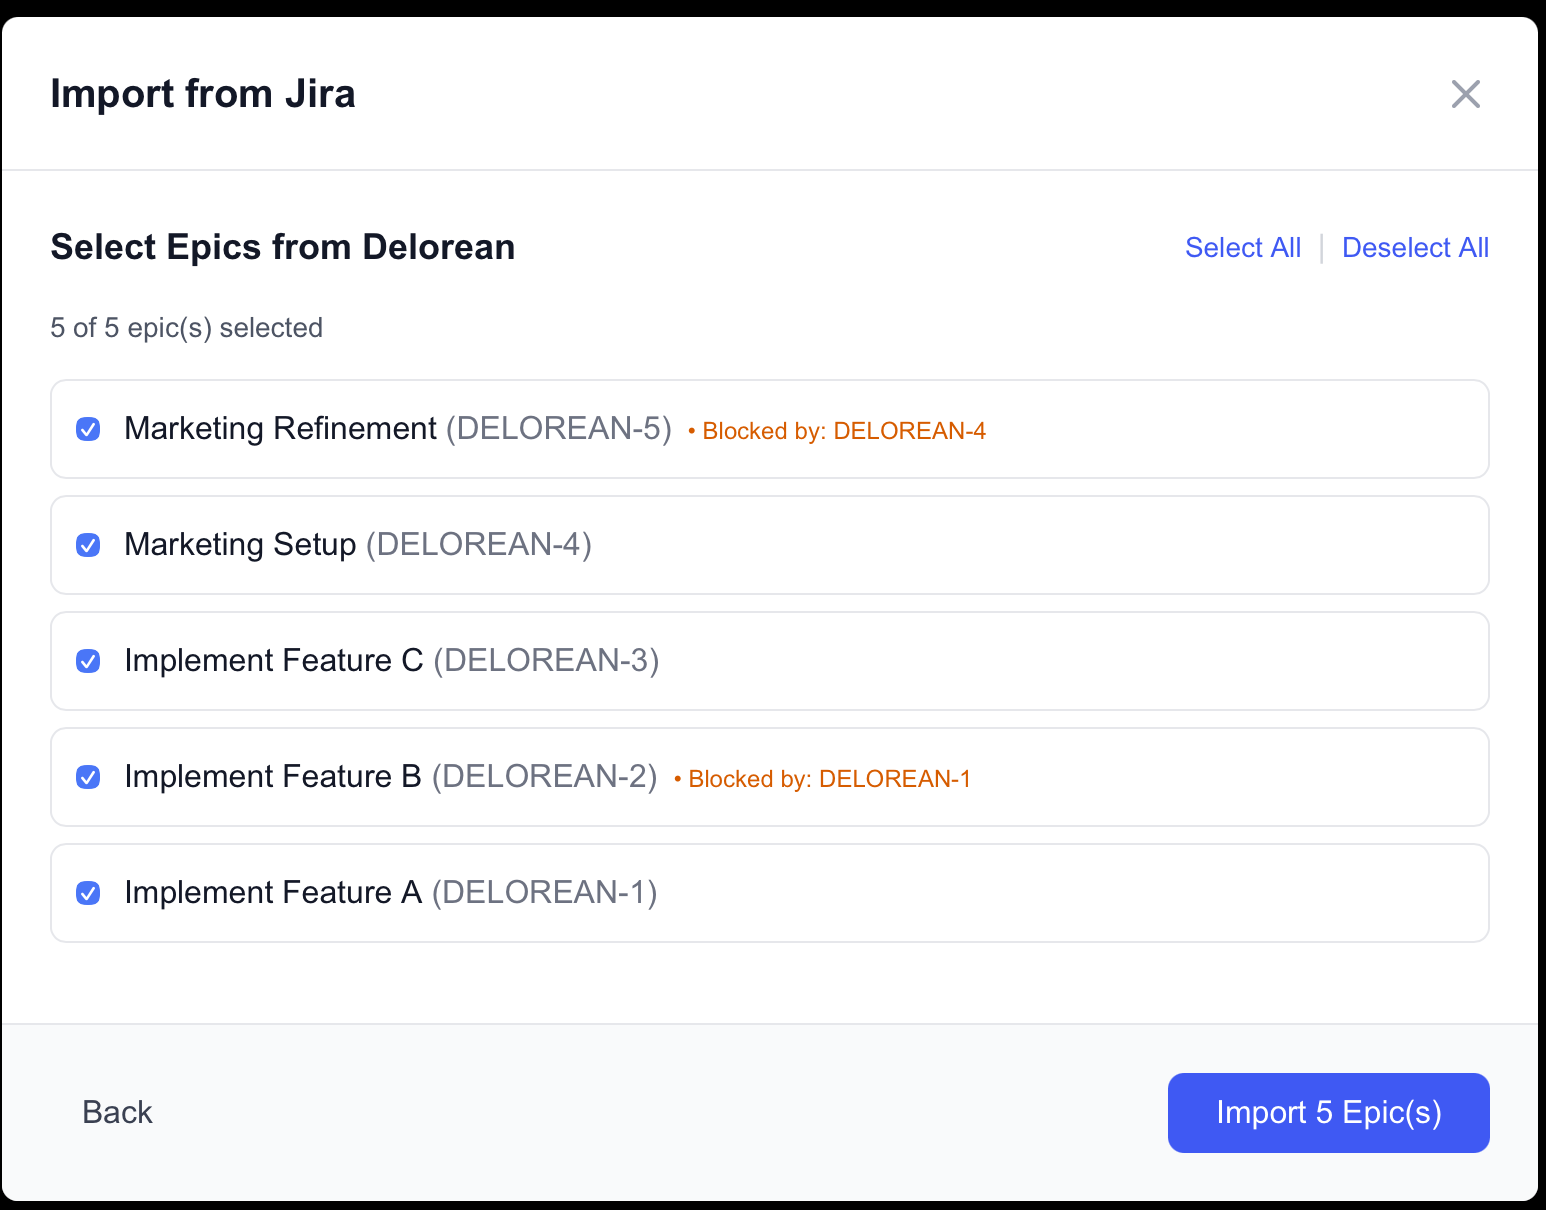
Task: Close the Import from Jira dialog
Action: (1465, 93)
